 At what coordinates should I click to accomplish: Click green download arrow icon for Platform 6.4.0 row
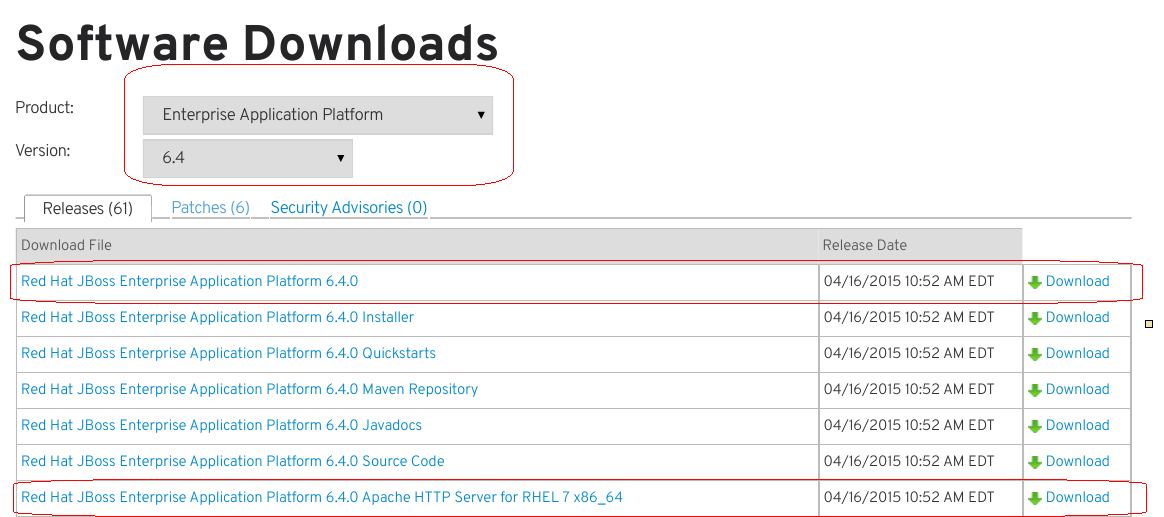coord(1035,282)
